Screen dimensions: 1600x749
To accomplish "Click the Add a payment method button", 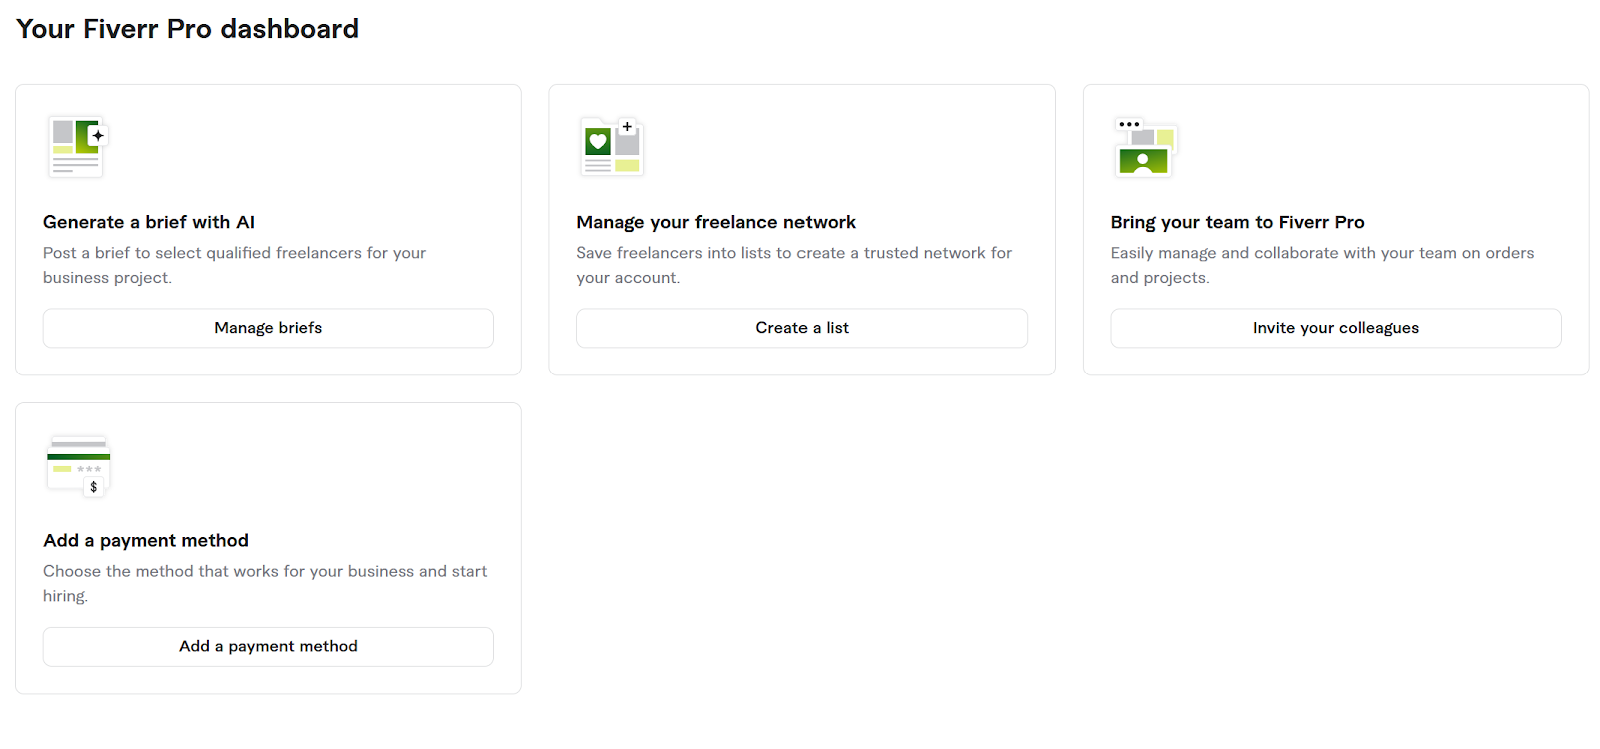I will tap(268, 647).
